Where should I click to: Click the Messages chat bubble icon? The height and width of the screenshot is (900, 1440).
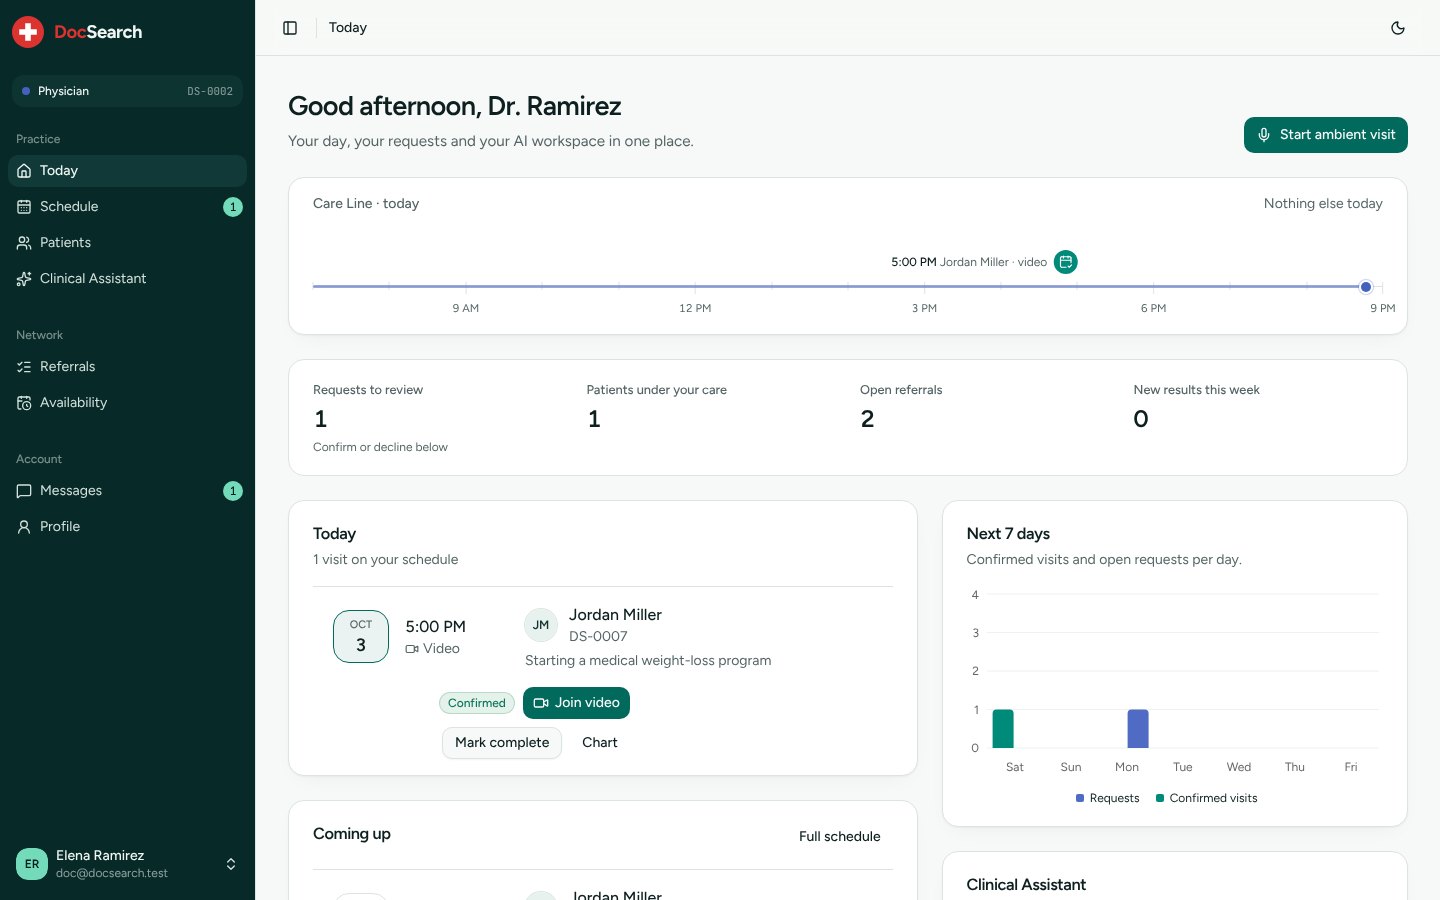tap(24, 491)
